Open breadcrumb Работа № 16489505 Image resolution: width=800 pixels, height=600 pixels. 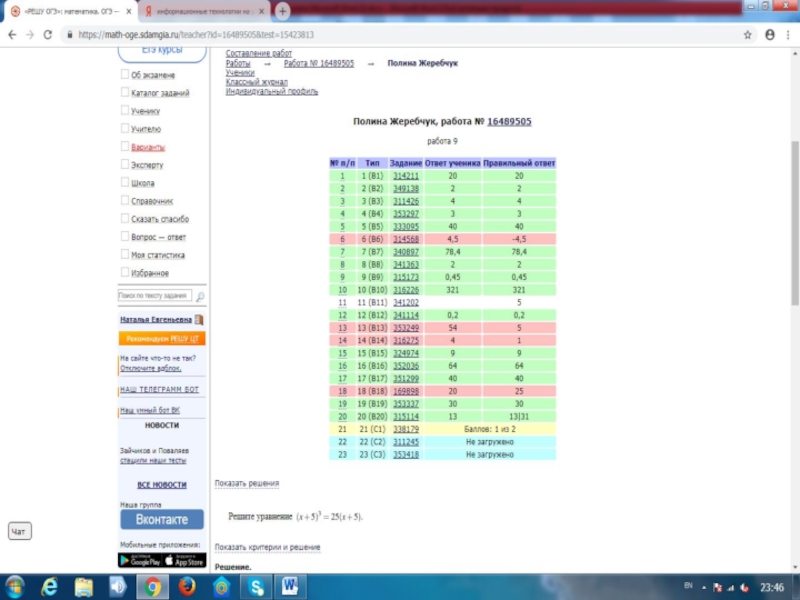[x=319, y=63]
